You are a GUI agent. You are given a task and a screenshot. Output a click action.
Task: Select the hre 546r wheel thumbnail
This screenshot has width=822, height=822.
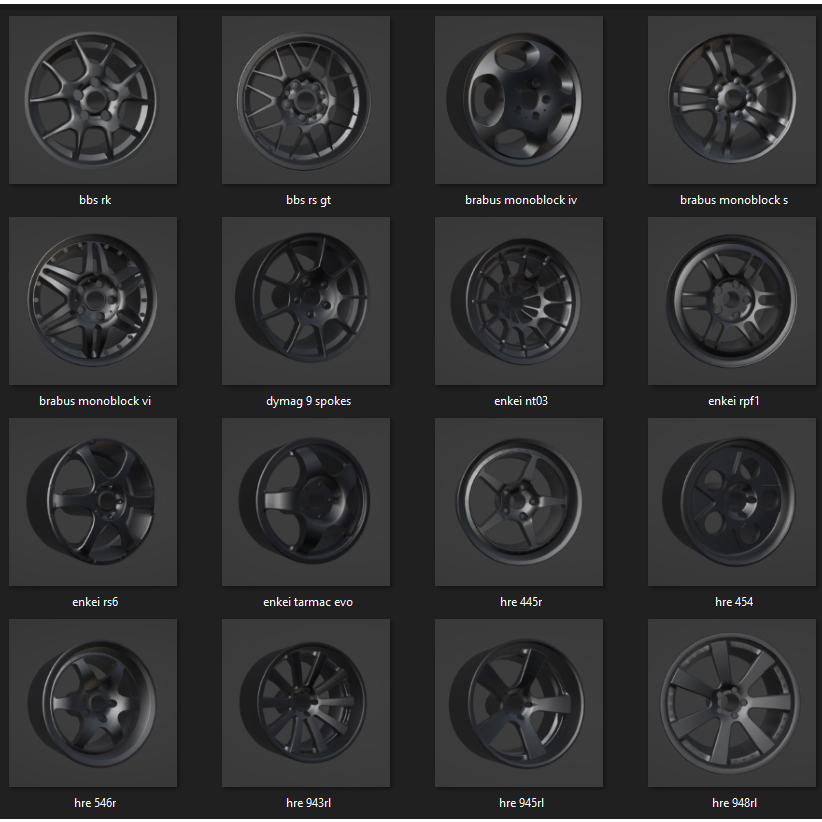tap(93, 703)
